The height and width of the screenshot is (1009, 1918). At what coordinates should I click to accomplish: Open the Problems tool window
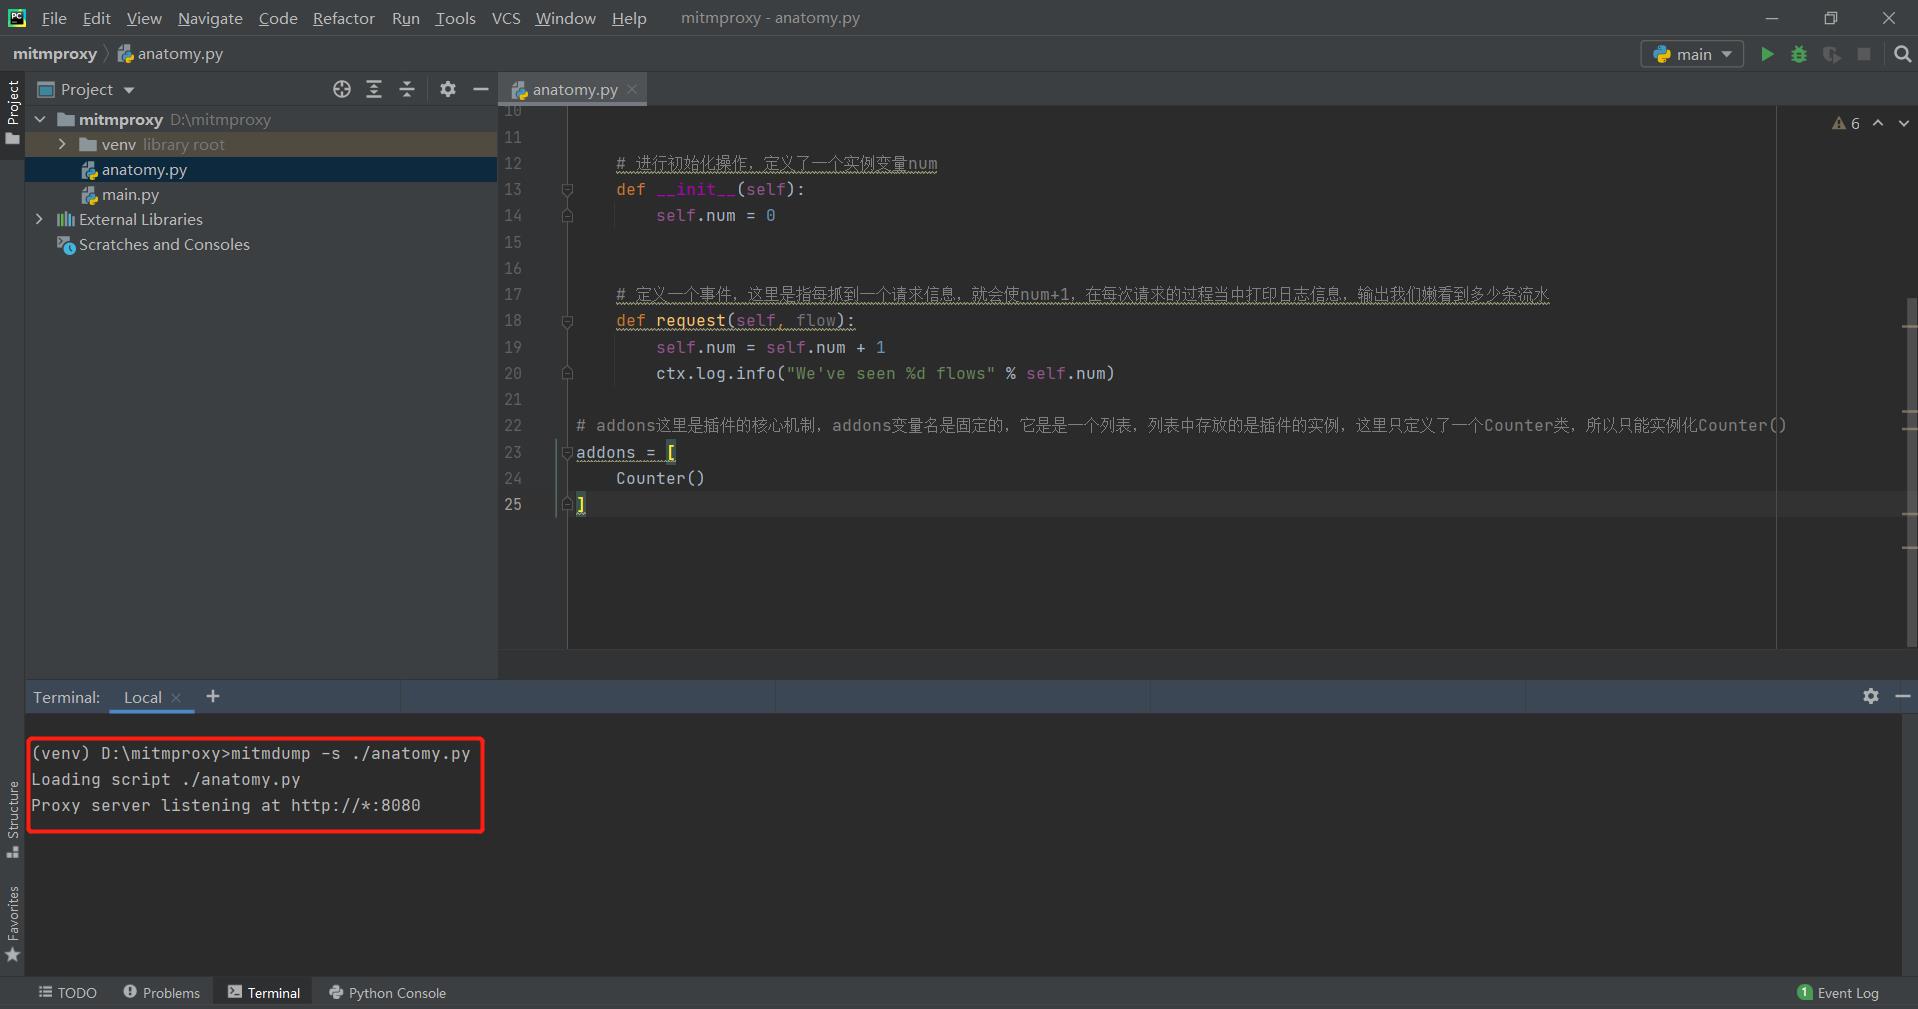[162, 992]
